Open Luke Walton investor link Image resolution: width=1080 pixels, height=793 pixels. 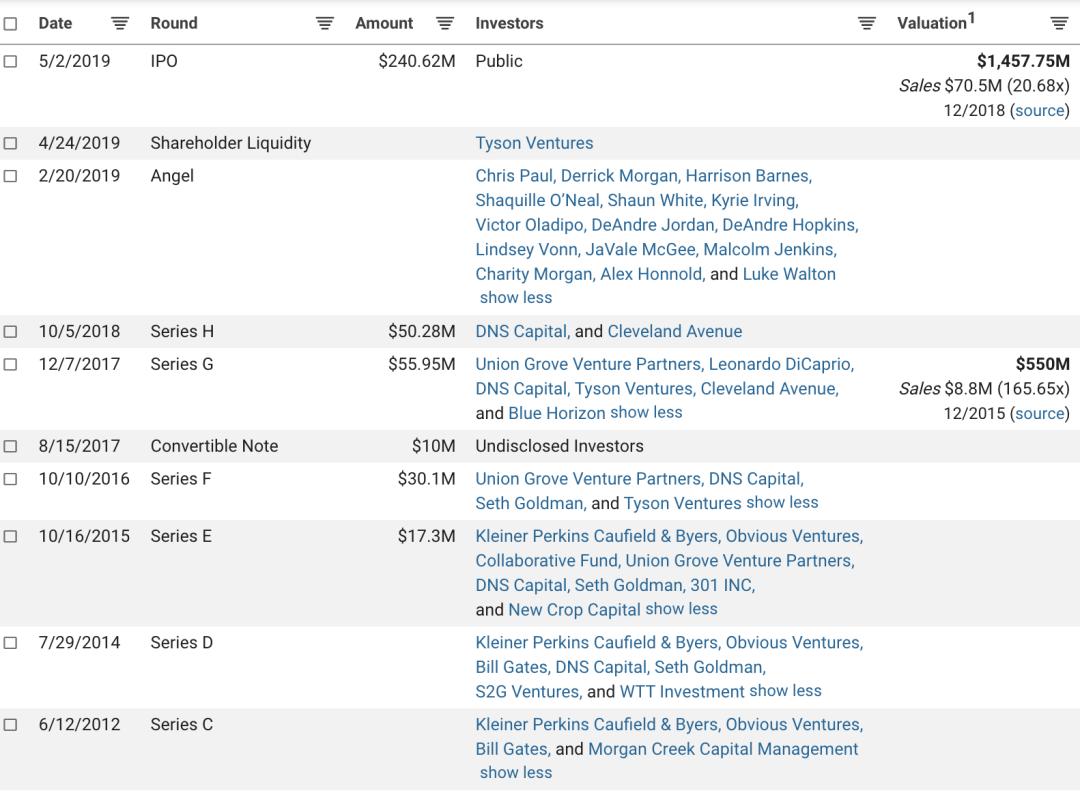(x=789, y=274)
